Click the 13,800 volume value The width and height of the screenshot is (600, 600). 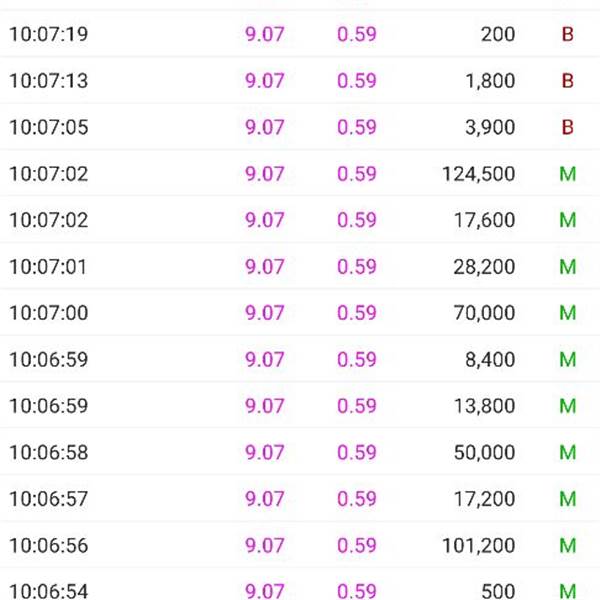(485, 406)
